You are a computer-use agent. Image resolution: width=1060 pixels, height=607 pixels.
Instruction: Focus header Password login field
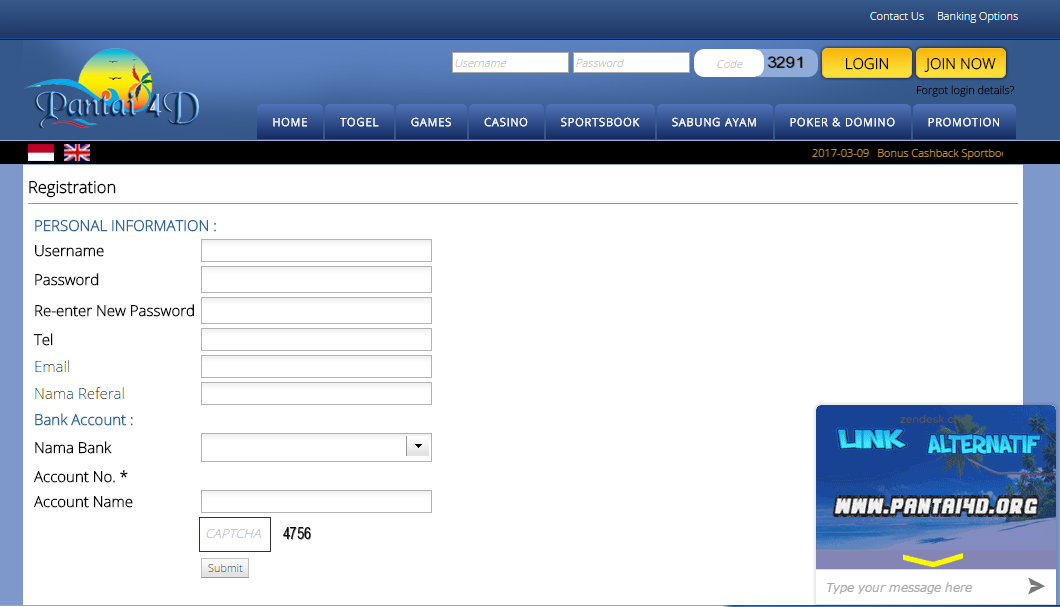click(x=631, y=63)
